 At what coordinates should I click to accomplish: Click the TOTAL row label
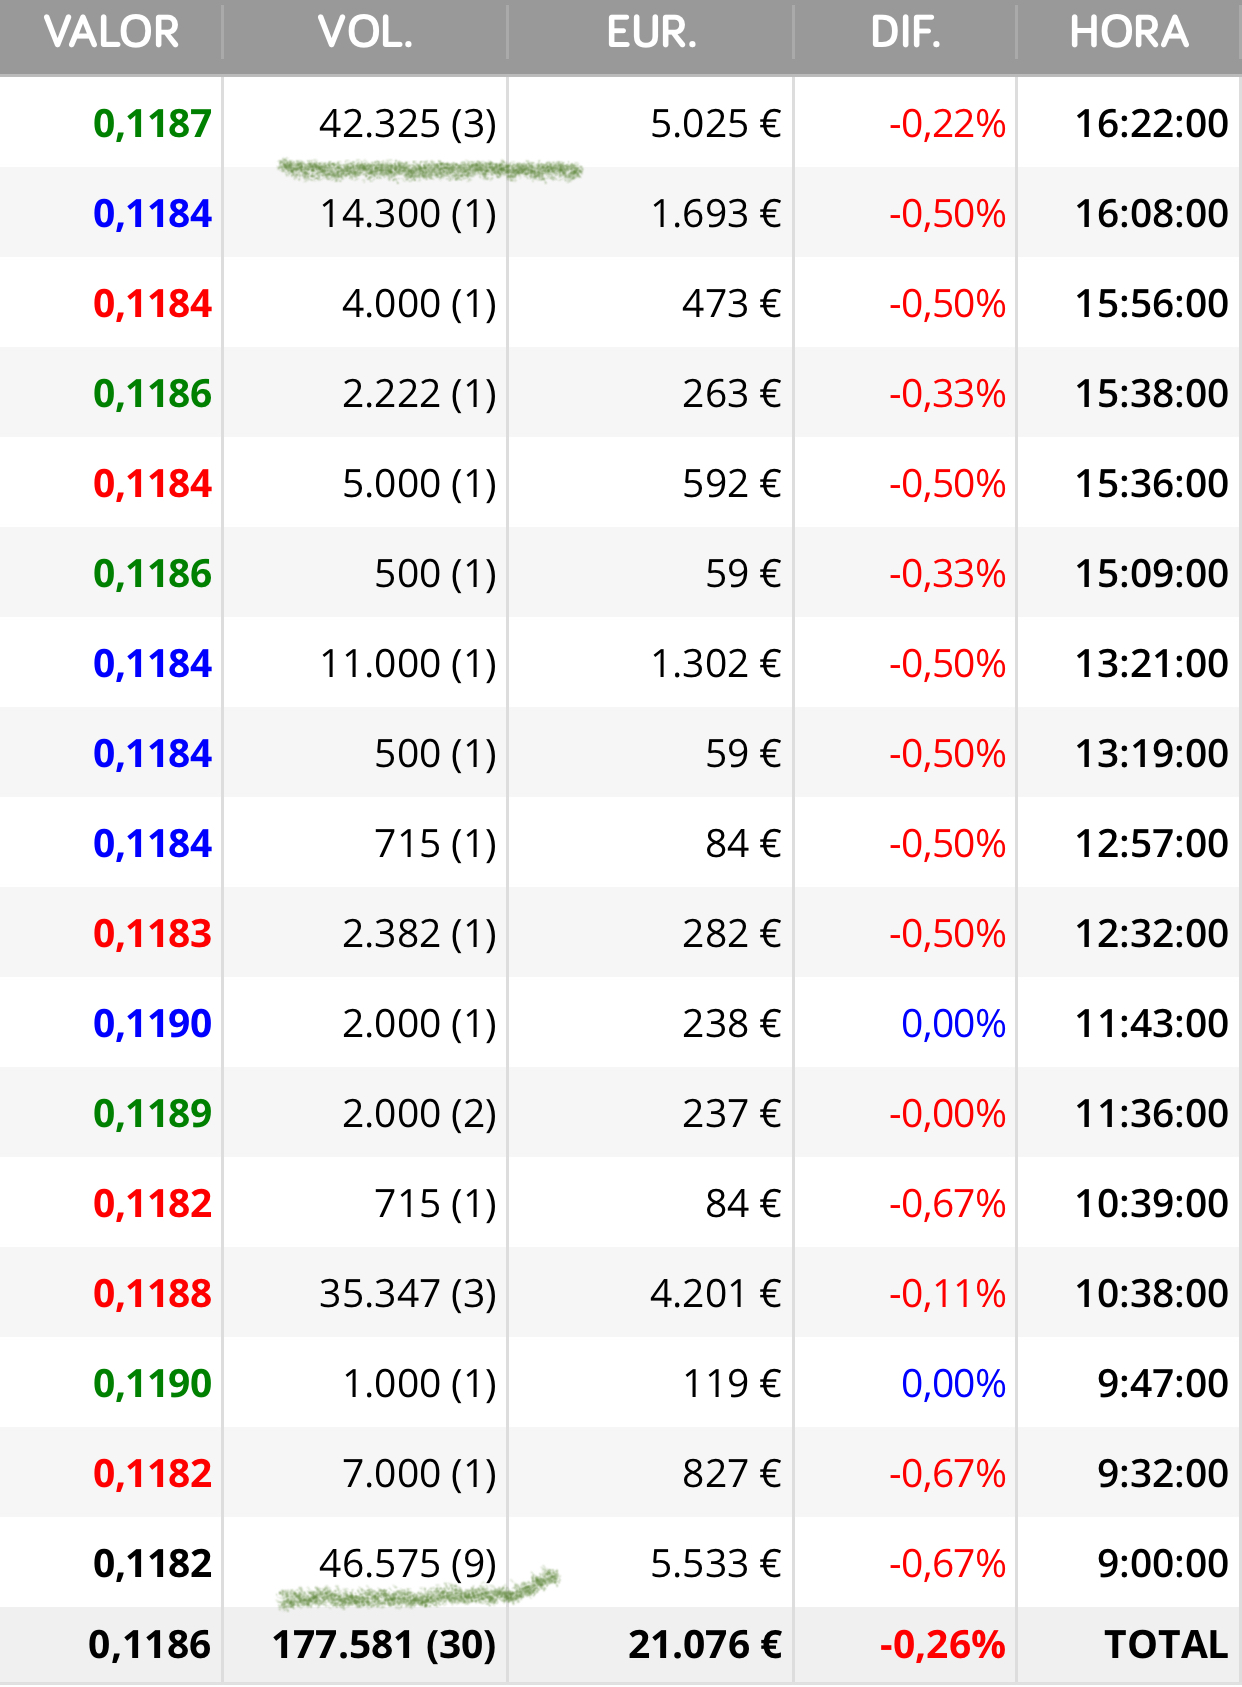click(x=1166, y=1645)
